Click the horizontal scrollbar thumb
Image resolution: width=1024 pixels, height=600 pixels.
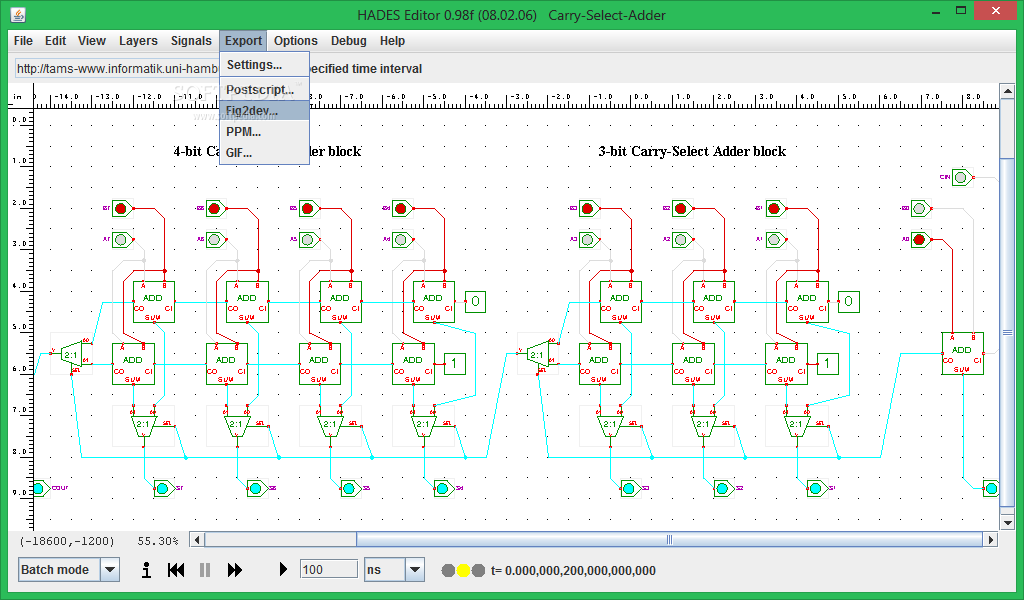click(x=669, y=539)
